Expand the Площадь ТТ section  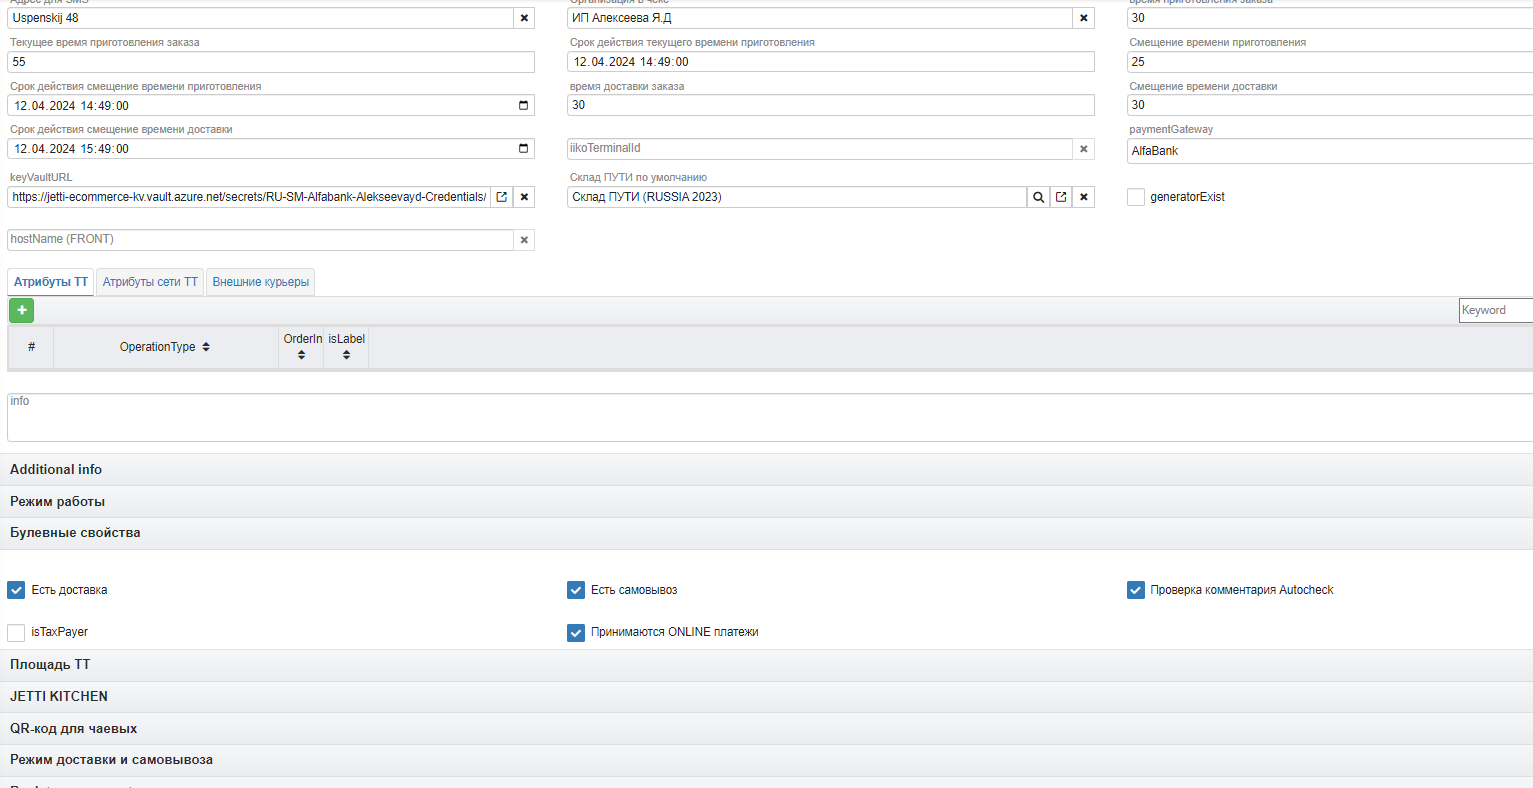click(x=766, y=665)
